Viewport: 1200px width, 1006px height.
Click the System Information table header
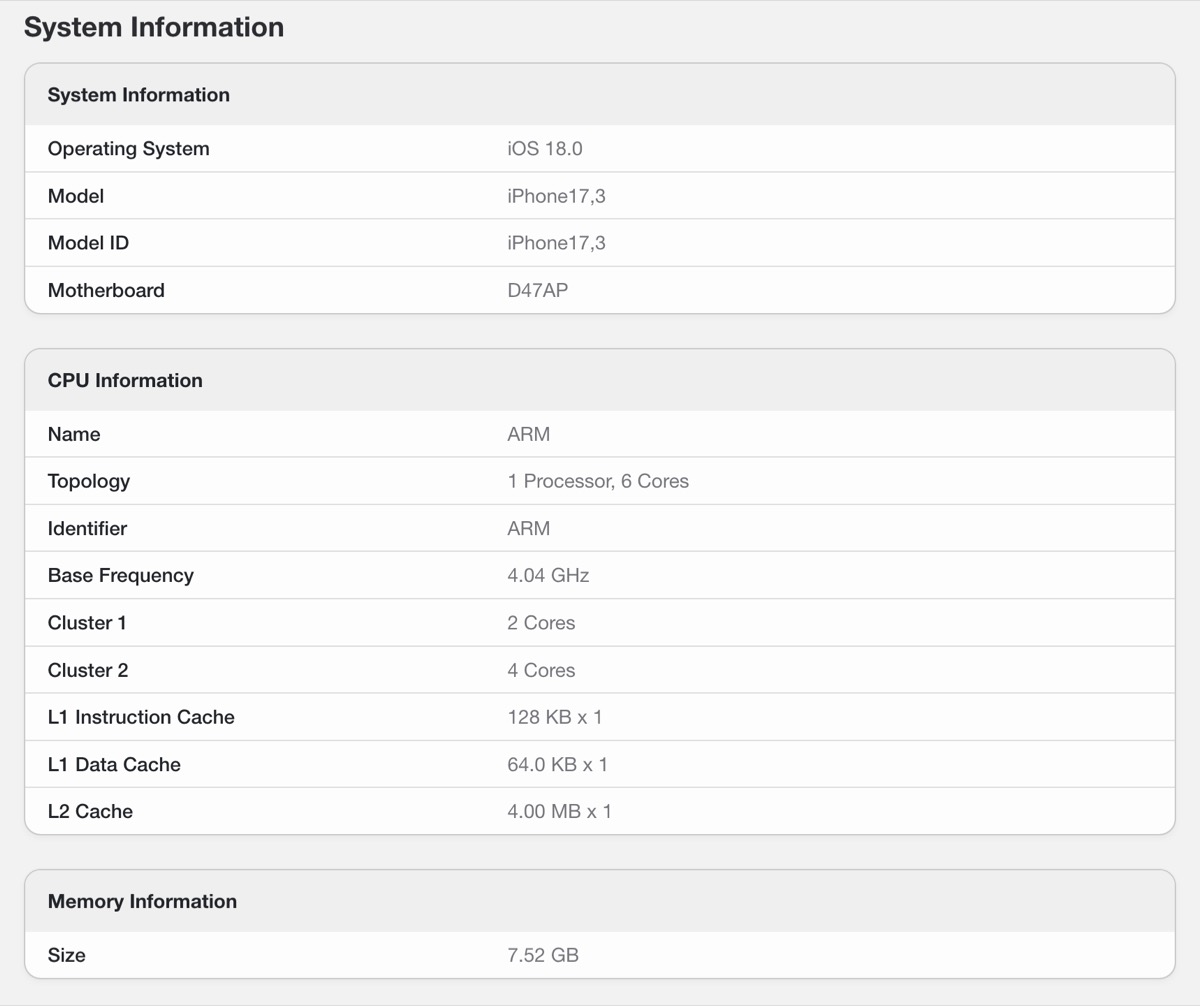click(139, 95)
